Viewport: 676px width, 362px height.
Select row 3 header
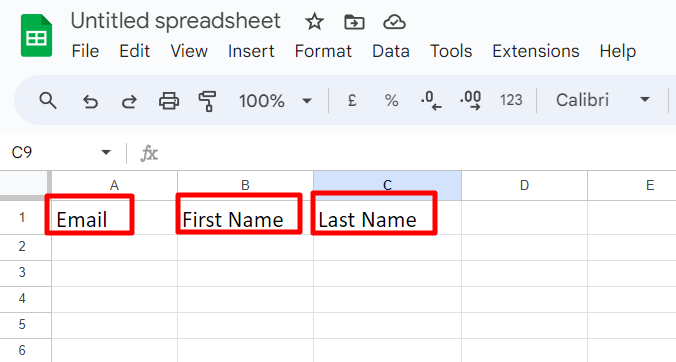click(x=25, y=273)
